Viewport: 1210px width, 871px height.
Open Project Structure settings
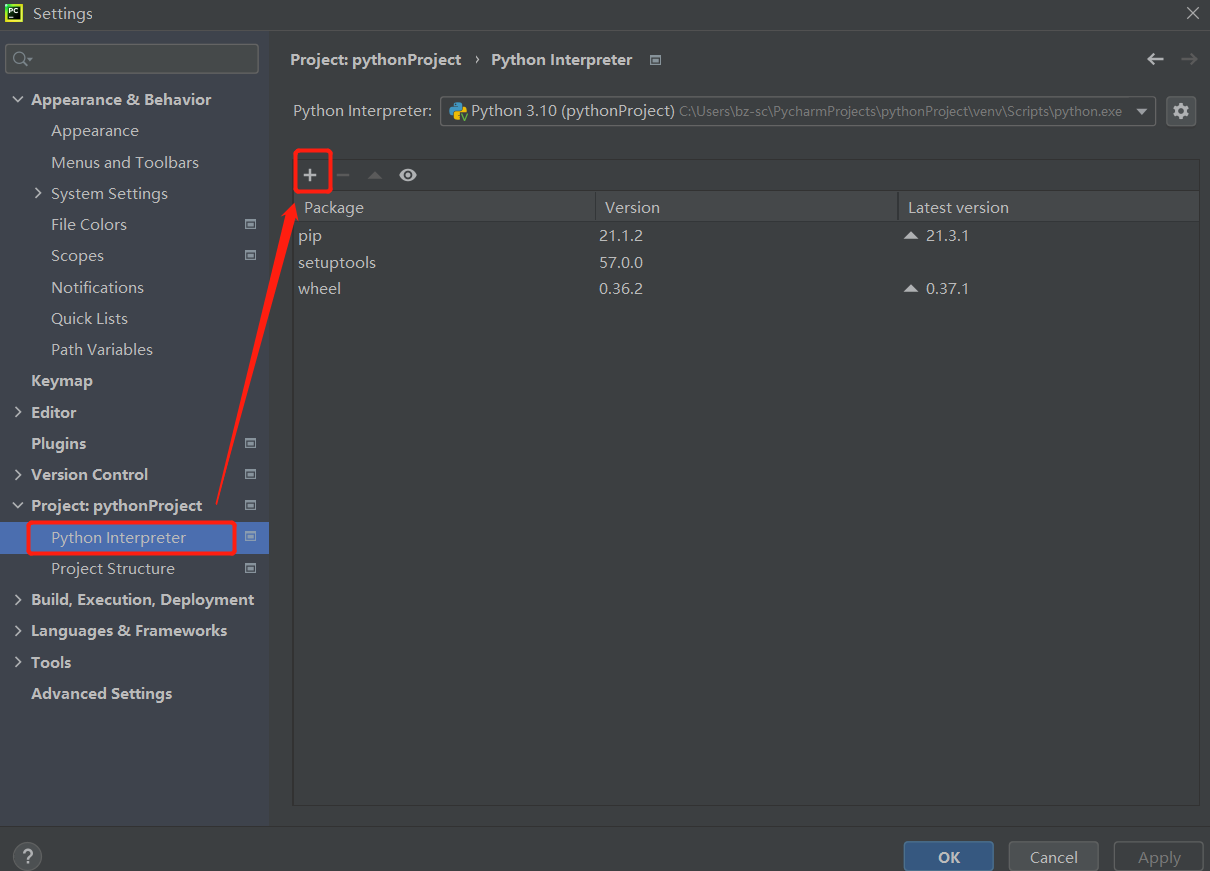113,568
